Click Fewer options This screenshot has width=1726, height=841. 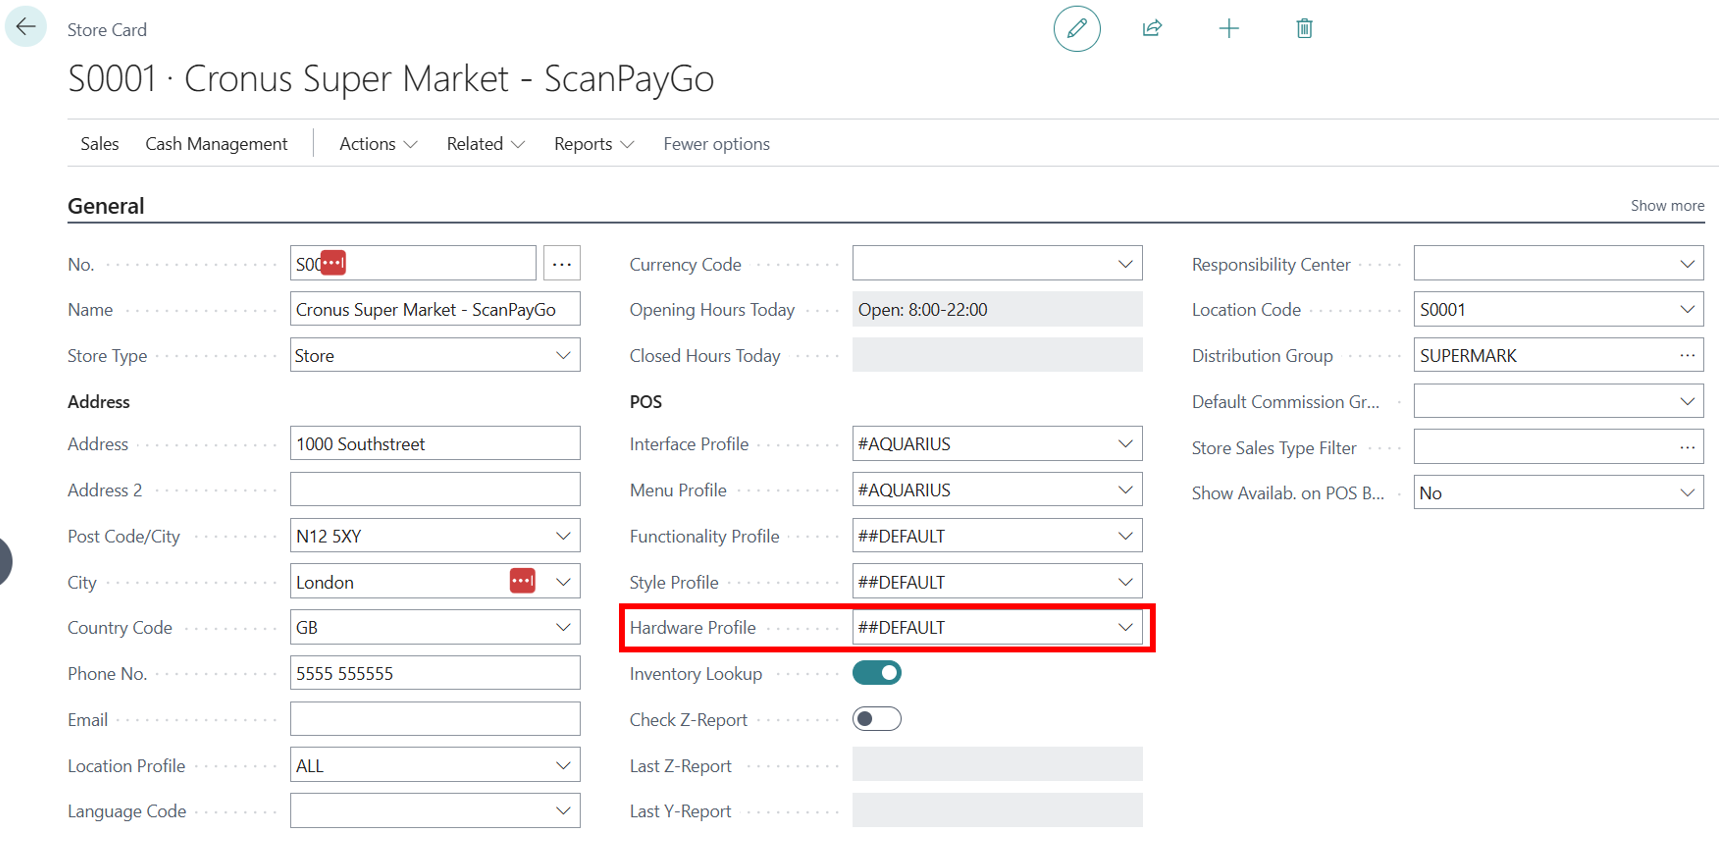click(x=716, y=144)
